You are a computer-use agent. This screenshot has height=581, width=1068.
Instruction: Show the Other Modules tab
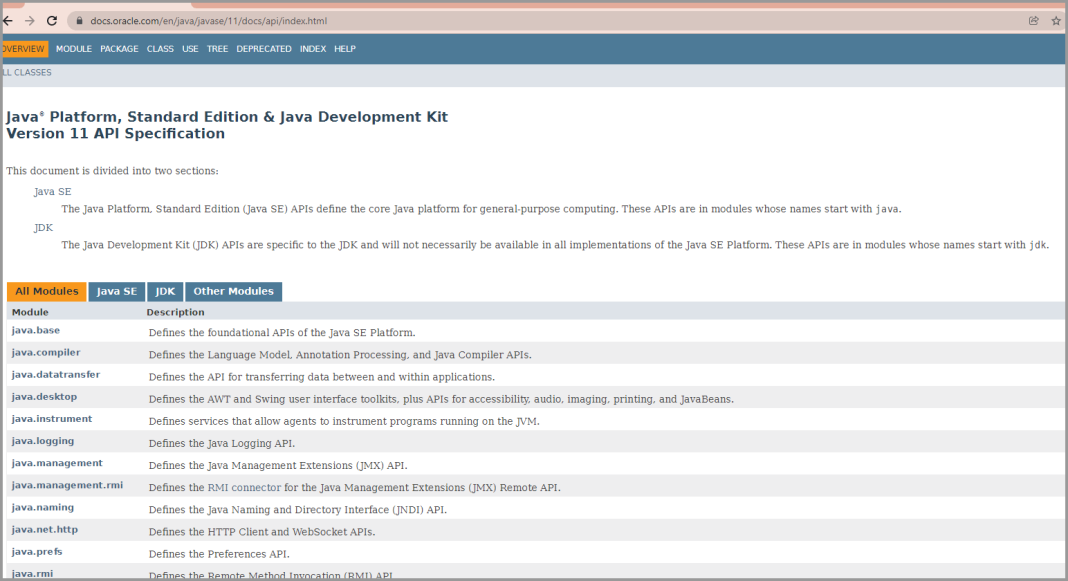click(233, 292)
